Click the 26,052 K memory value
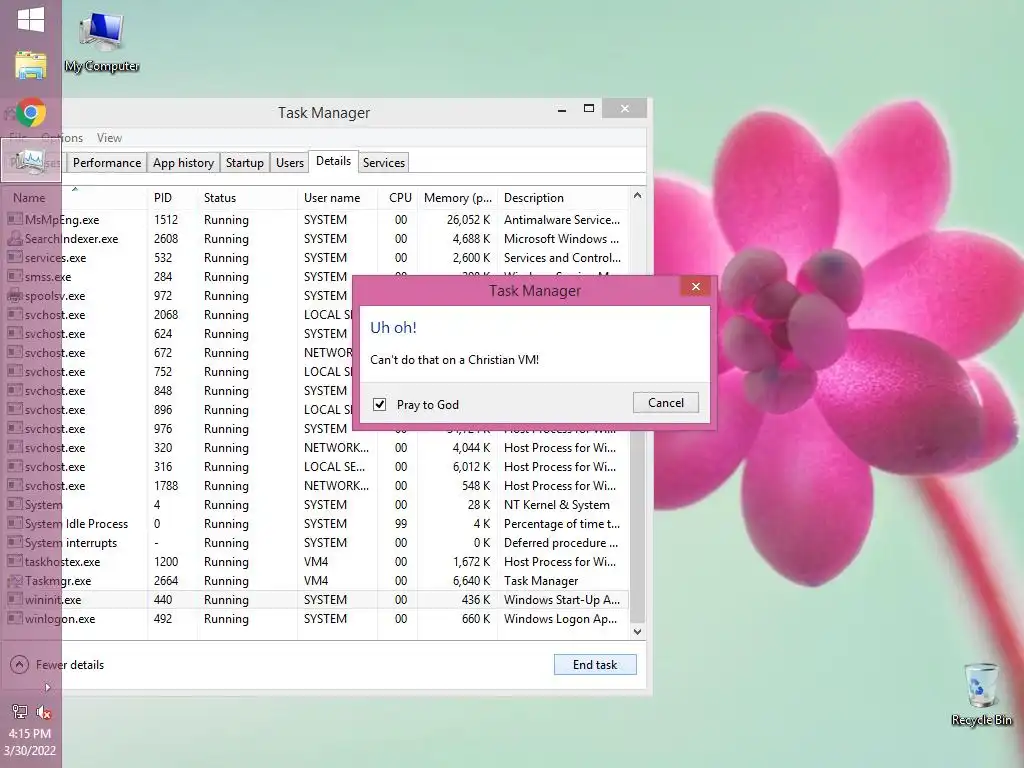The width and height of the screenshot is (1024, 768). [x=468, y=219]
